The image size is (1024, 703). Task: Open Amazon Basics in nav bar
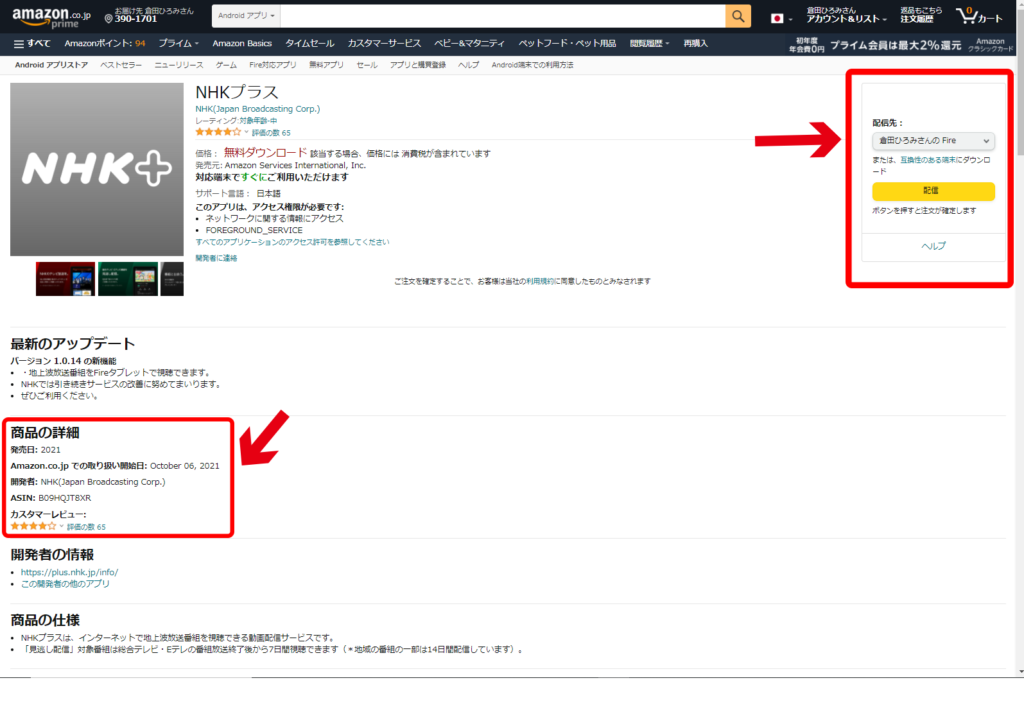click(242, 44)
